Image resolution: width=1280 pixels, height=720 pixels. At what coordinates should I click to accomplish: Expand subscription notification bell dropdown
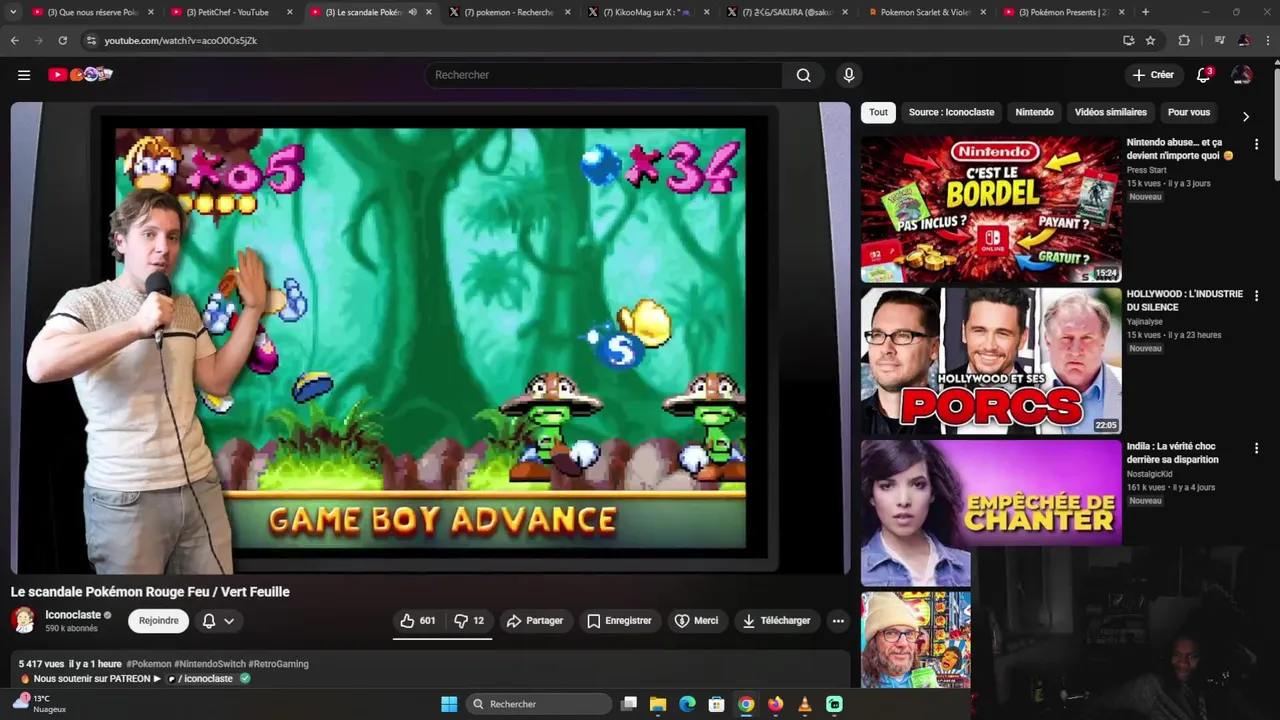218,621
